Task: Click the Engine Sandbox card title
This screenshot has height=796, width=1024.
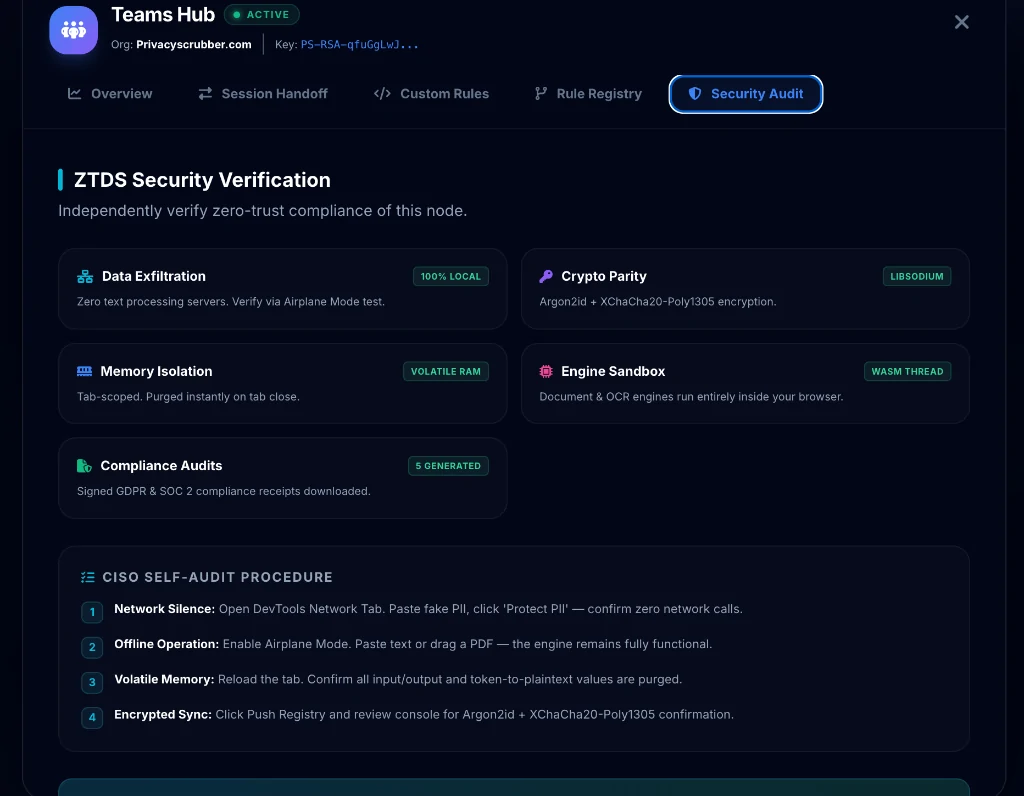Action: pyautogui.click(x=613, y=372)
